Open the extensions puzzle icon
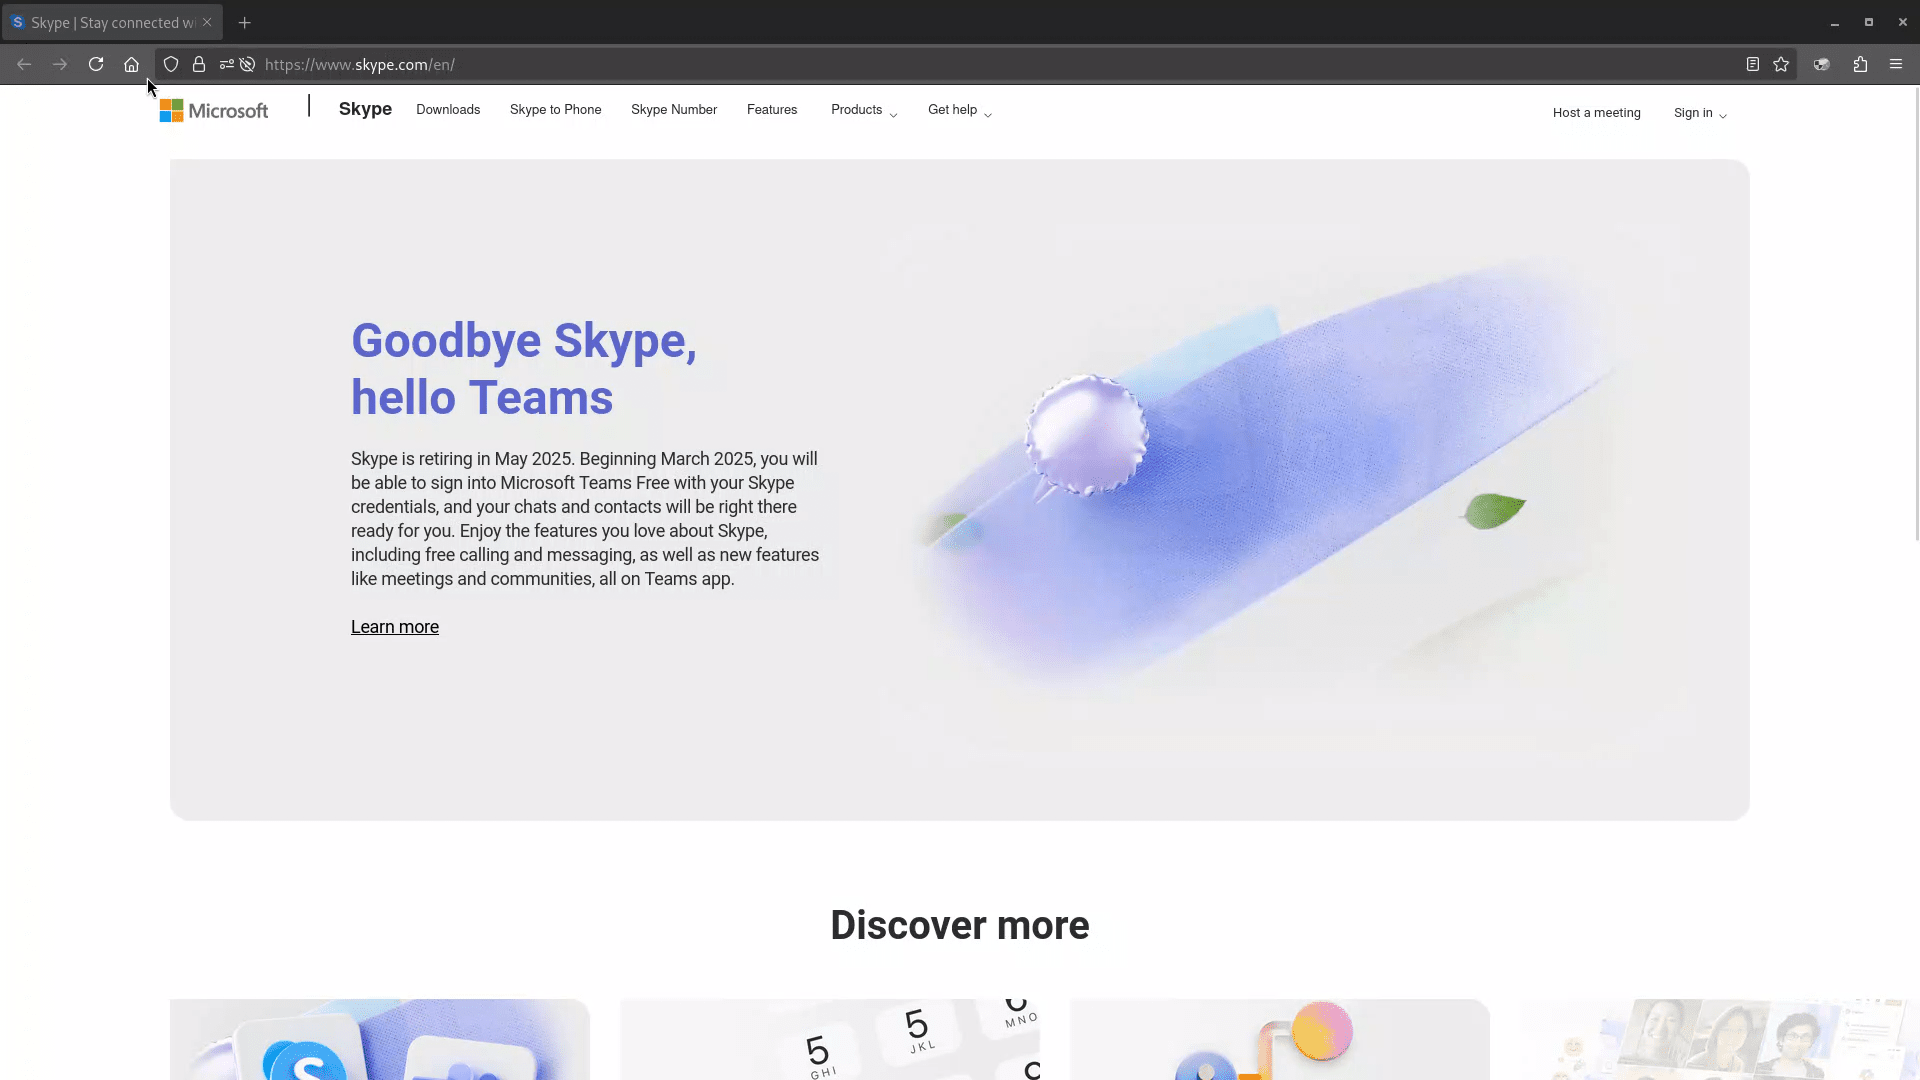The width and height of the screenshot is (1920, 1080). click(1860, 64)
